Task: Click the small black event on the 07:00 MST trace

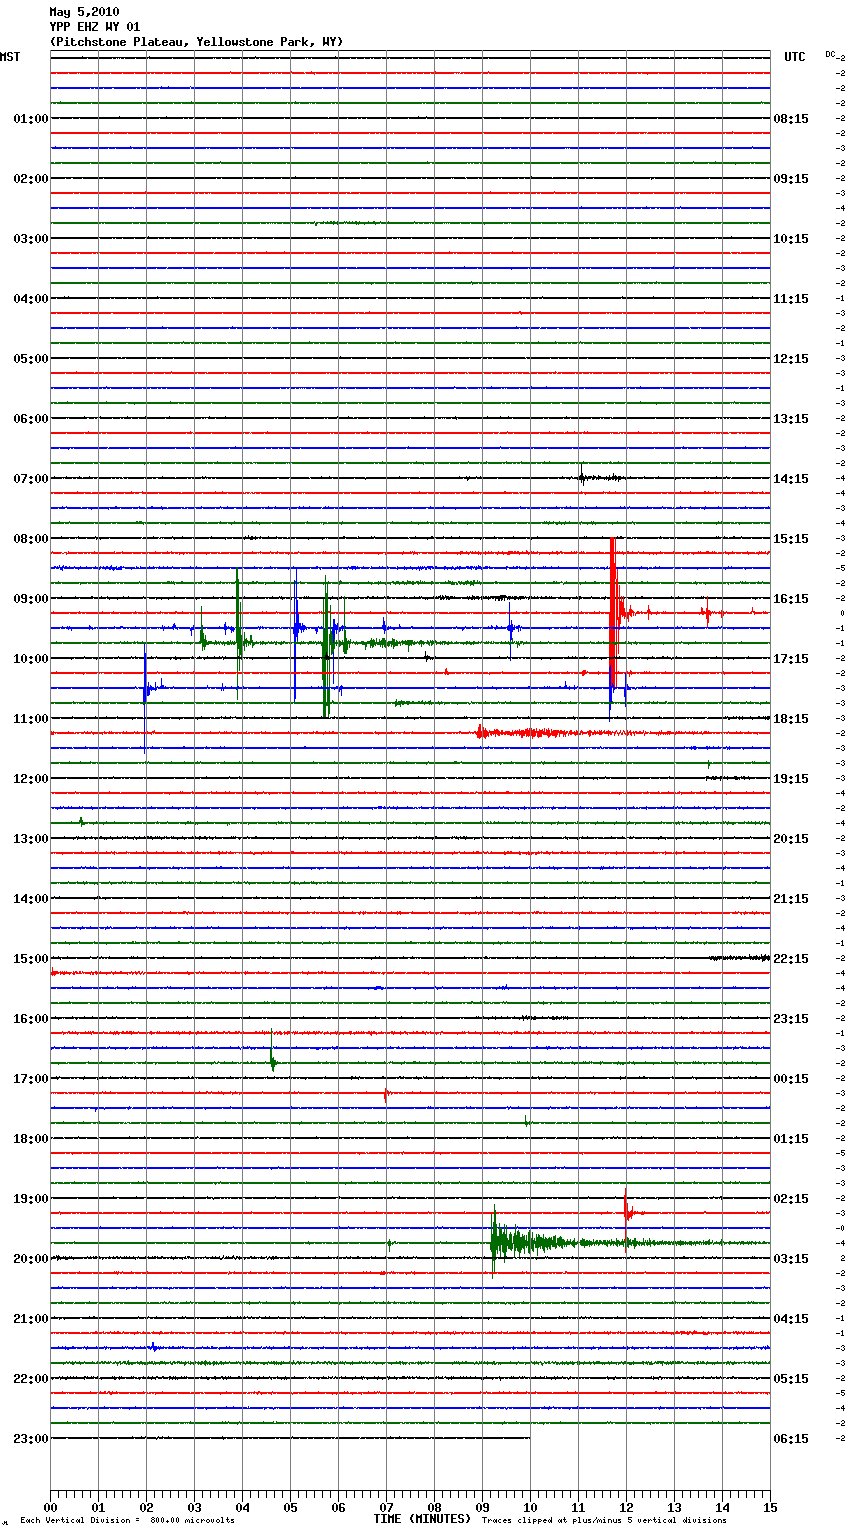Action: click(x=600, y=478)
